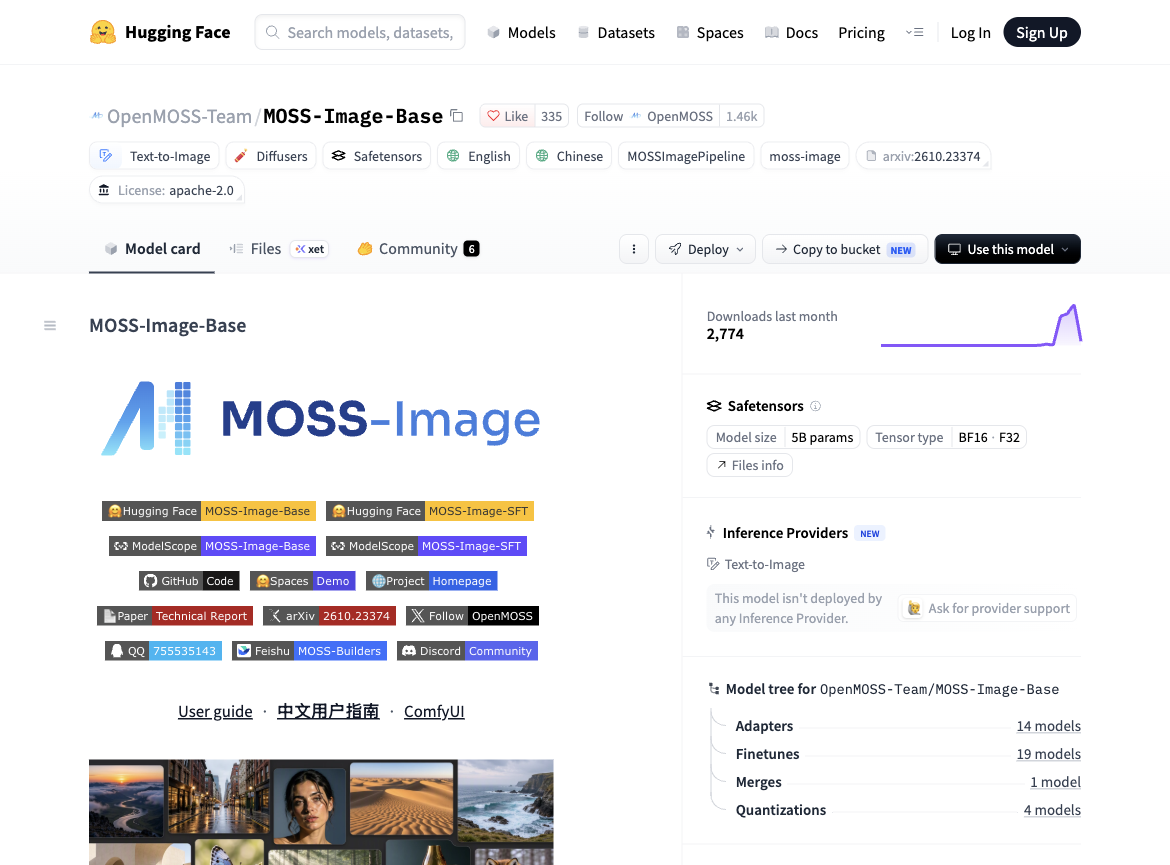Viewport: 1170px width, 865px height.
Task: Click the Hugging Face emoji logo
Action: tap(103, 32)
